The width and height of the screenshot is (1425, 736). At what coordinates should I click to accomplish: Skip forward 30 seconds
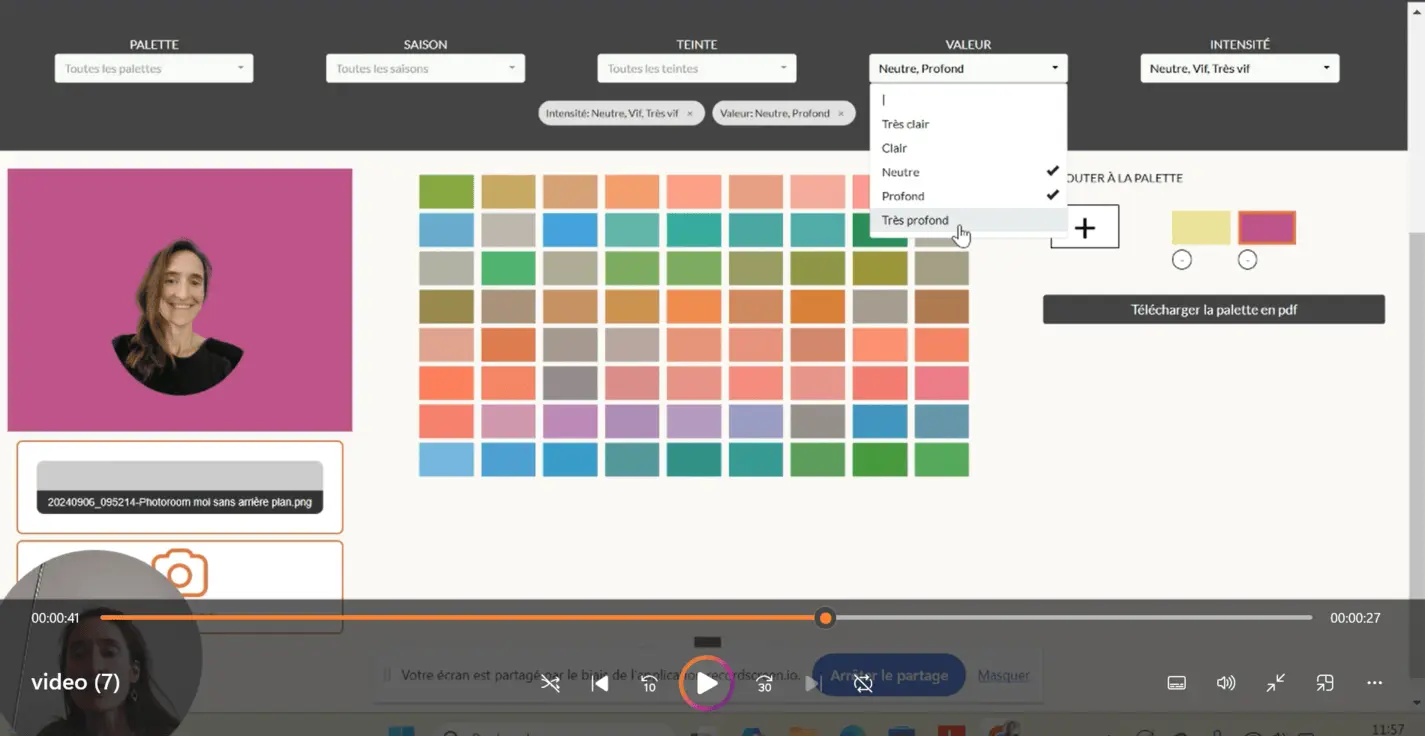pos(765,684)
